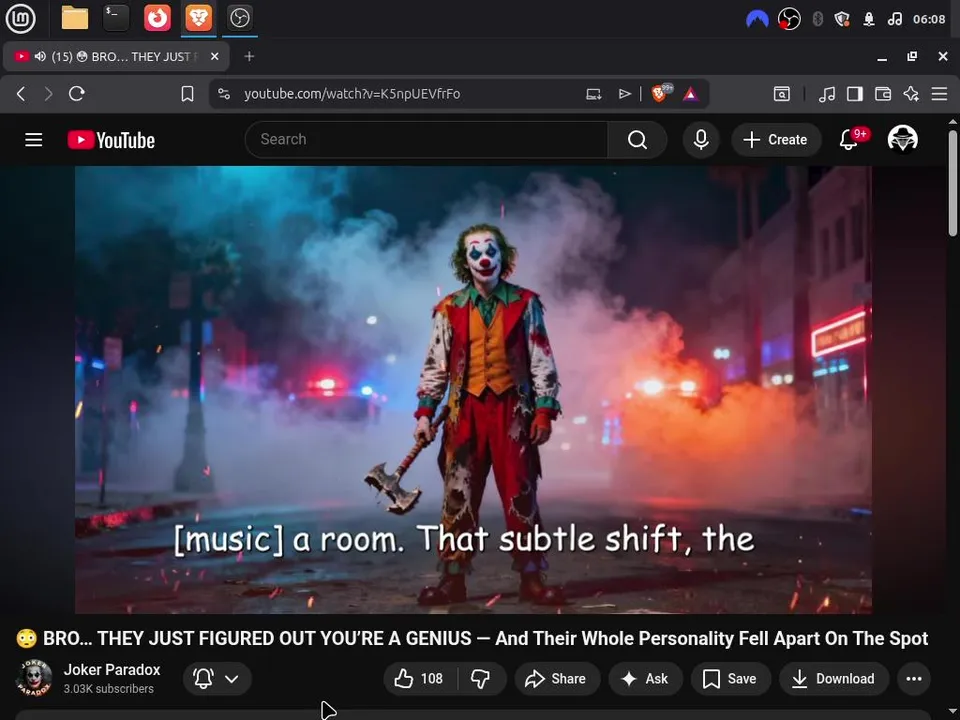Open the Linux Mint start menu
Viewport: 960px width, 720px height.
click(20, 18)
